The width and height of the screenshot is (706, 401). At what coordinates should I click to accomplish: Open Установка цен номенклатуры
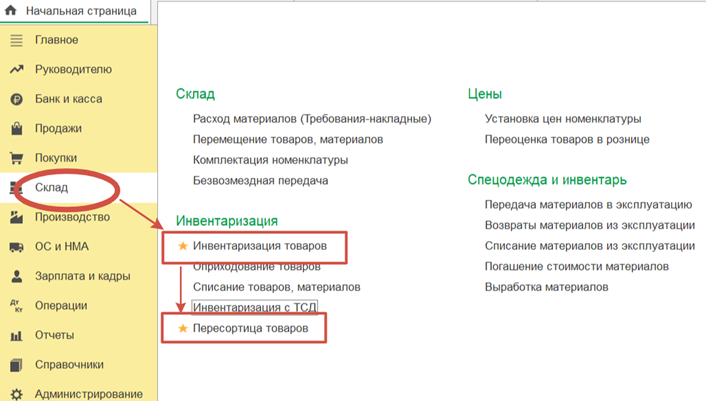(x=563, y=119)
